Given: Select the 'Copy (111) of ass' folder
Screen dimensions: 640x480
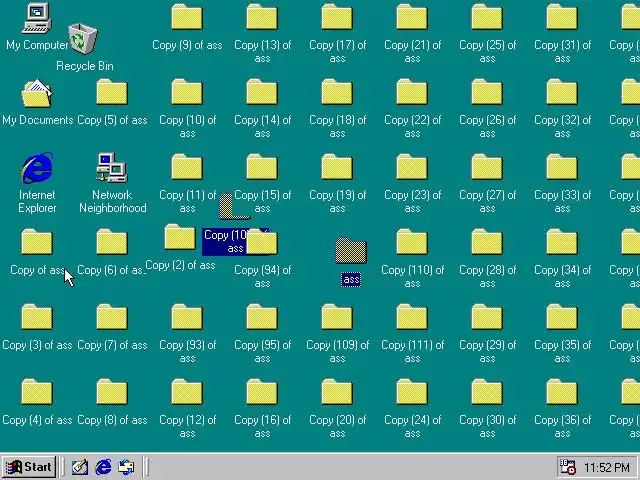Looking at the screenshot, I should [412, 318].
